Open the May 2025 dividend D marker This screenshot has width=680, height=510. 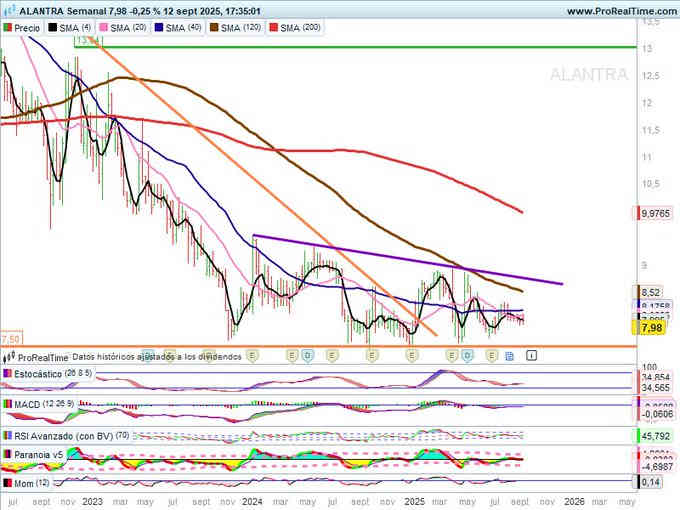[x=467, y=356]
